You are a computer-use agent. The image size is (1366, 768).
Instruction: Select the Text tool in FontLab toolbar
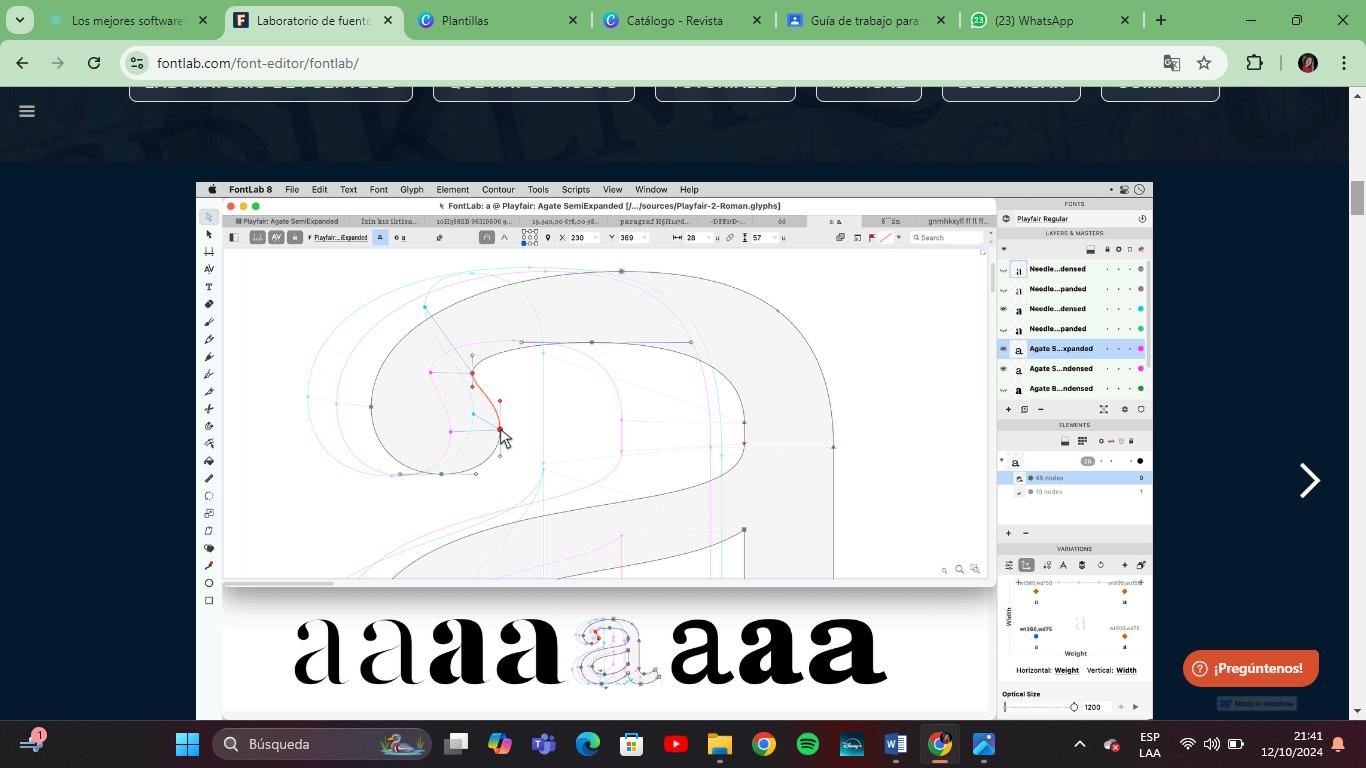click(x=209, y=287)
